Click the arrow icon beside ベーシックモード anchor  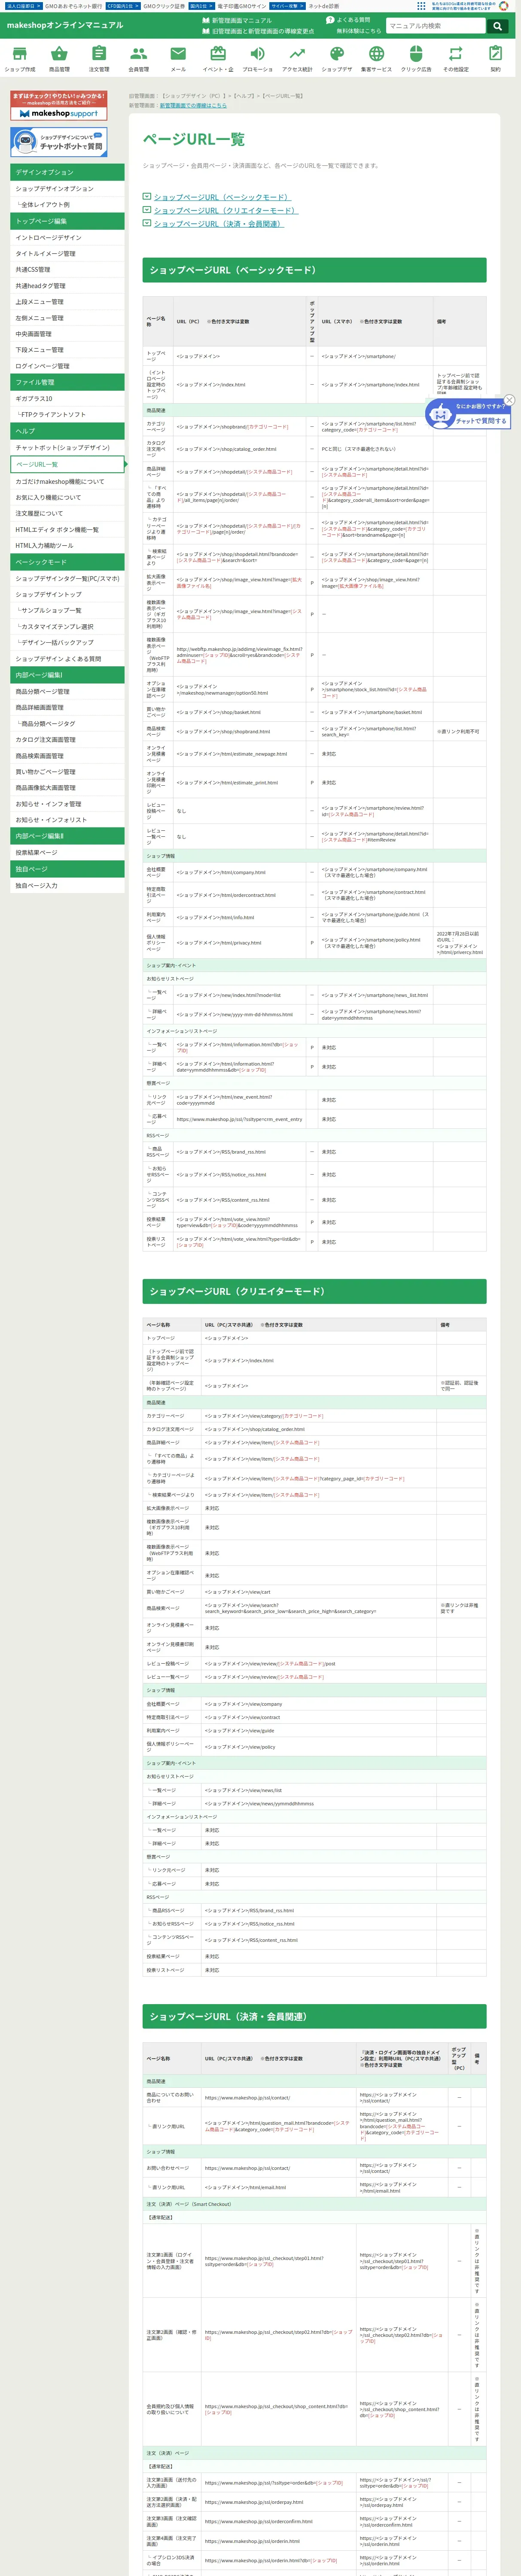147,197
